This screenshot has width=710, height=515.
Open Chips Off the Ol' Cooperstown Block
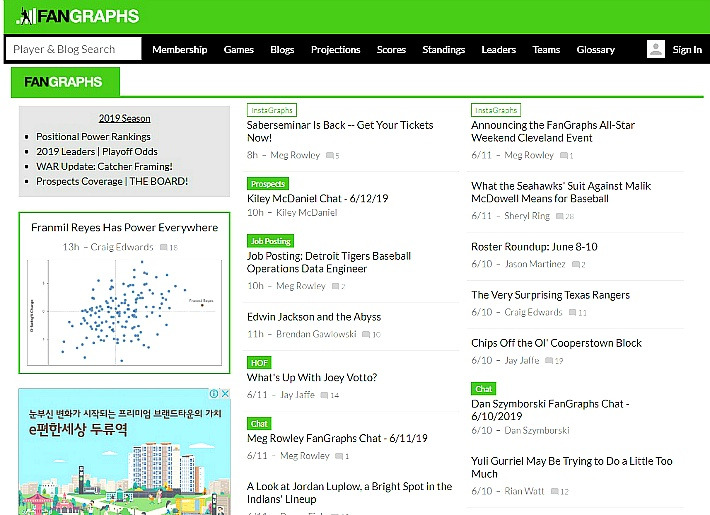556,343
